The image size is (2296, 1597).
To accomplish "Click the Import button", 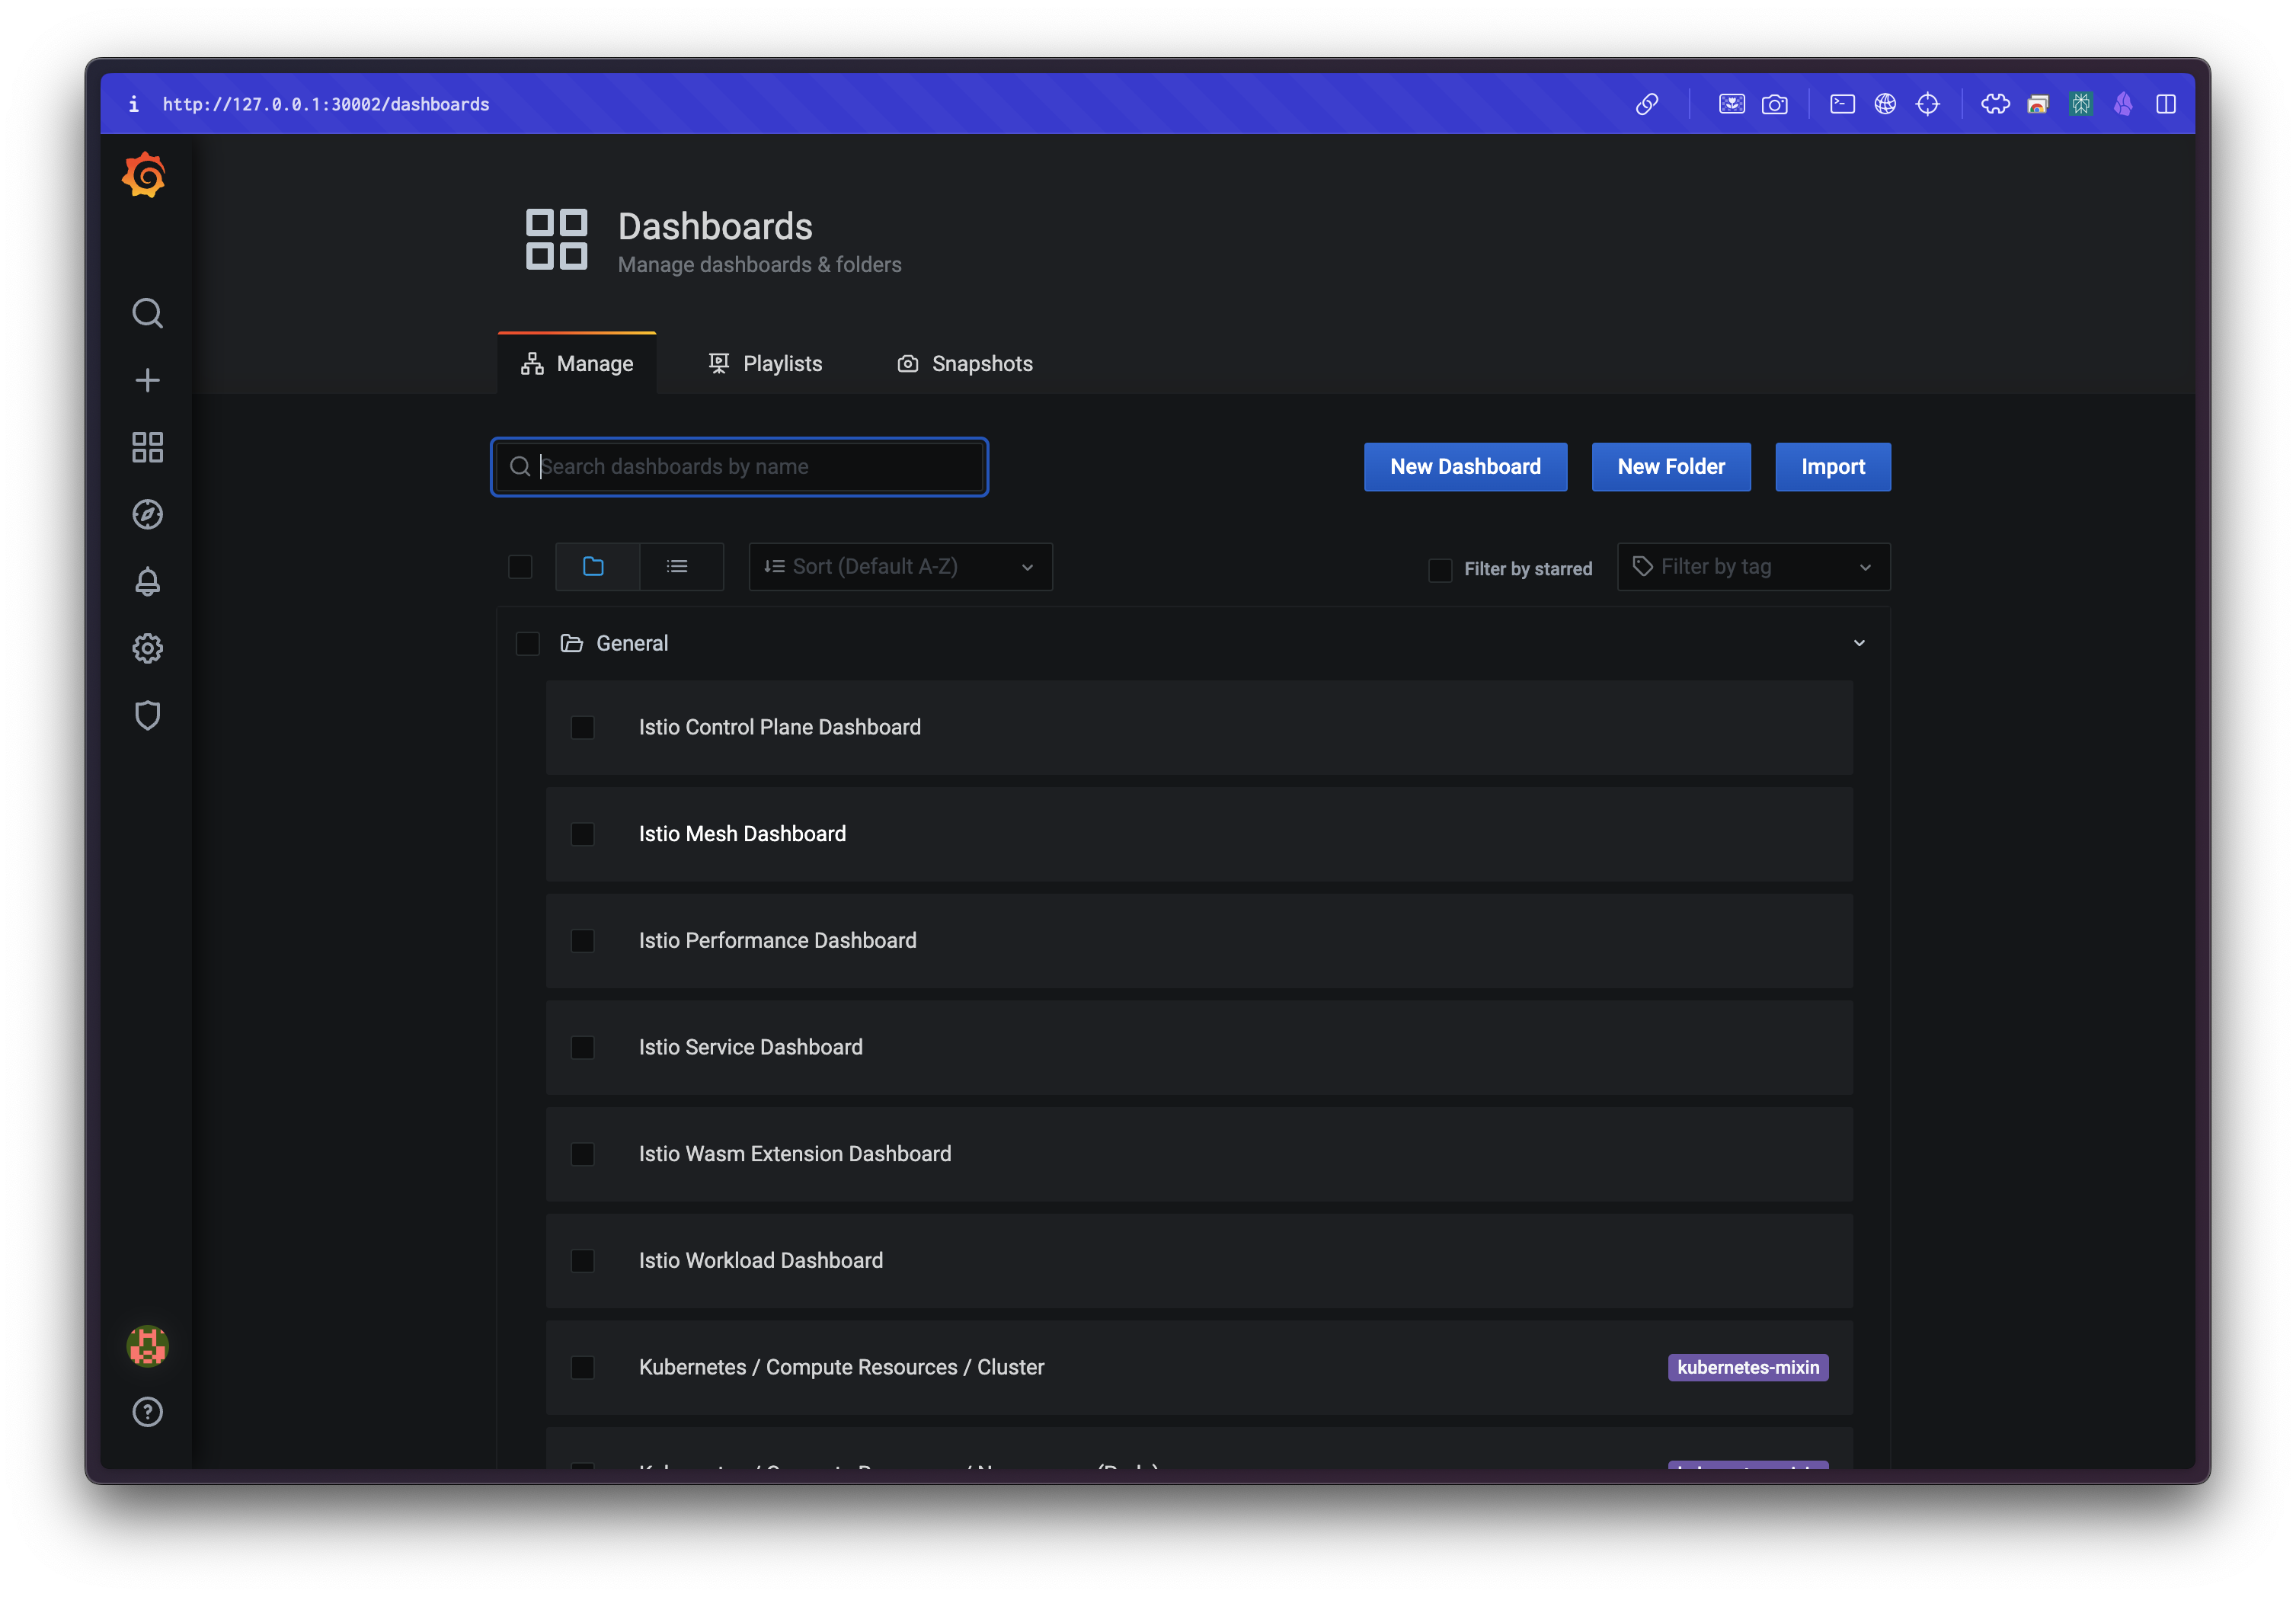I will coord(1833,467).
